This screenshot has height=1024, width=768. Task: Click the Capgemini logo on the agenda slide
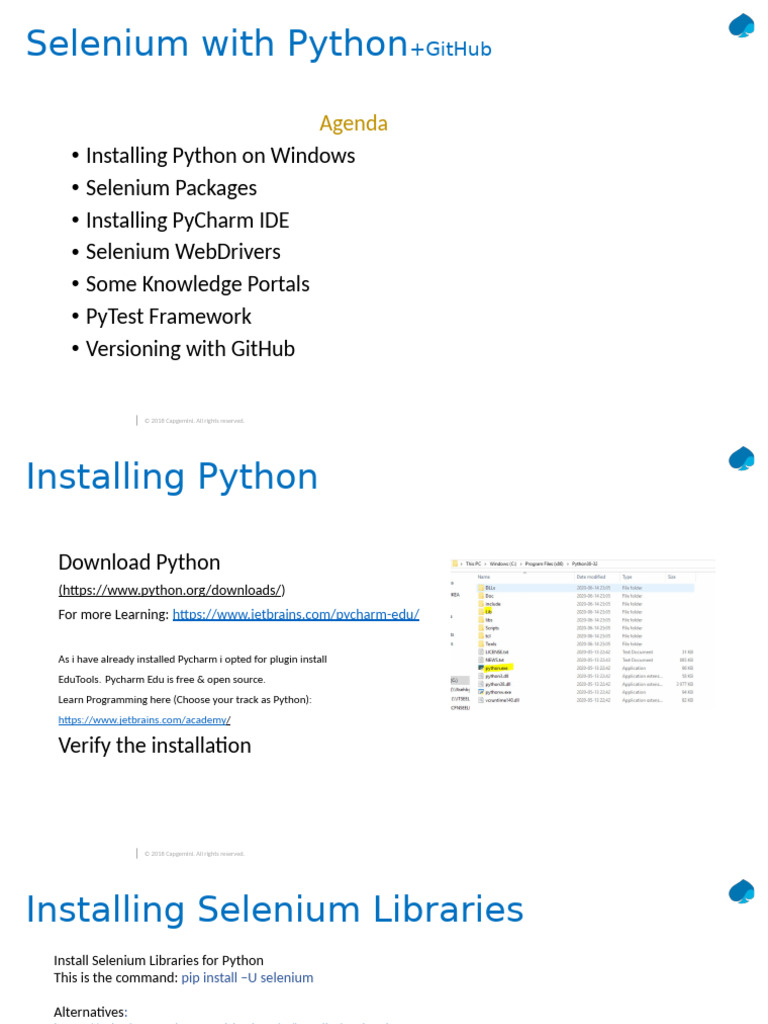click(742, 26)
